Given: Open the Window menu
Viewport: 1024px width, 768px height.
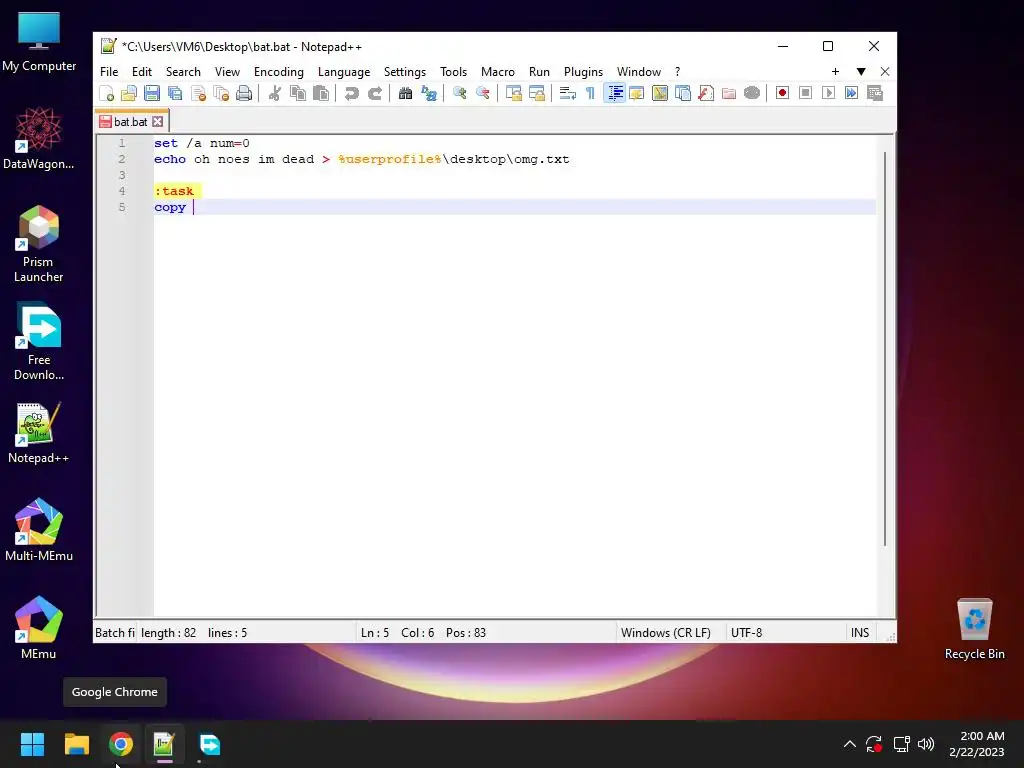Looking at the screenshot, I should [x=639, y=72].
